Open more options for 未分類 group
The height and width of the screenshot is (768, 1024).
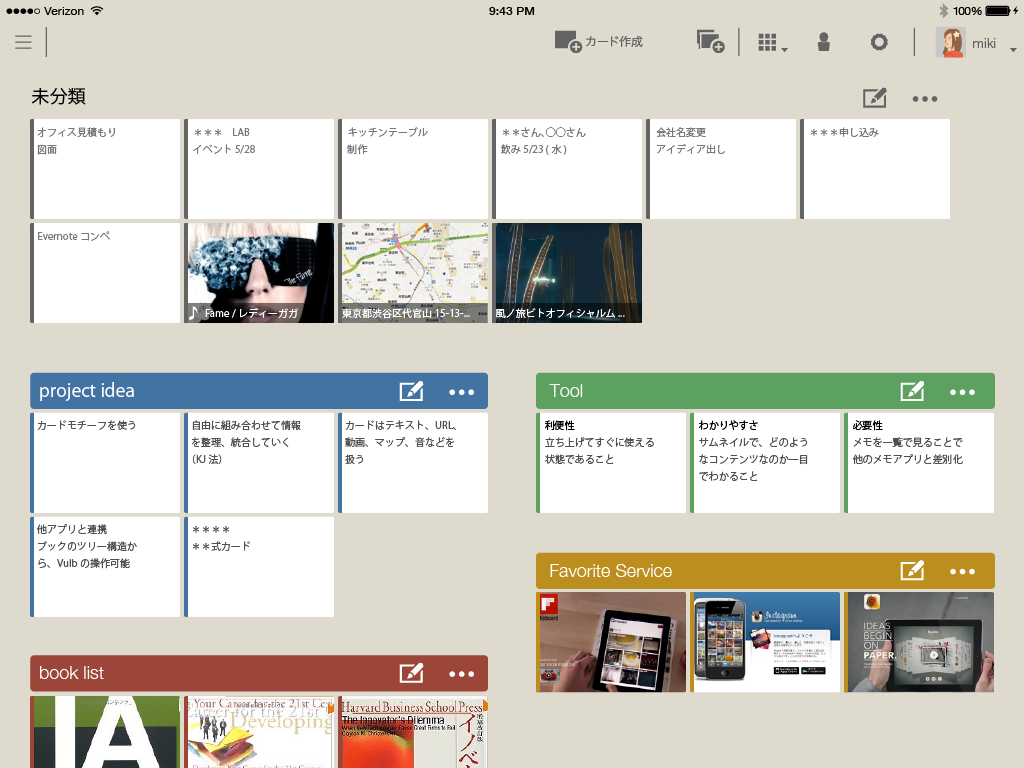click(x=925, y=98)
